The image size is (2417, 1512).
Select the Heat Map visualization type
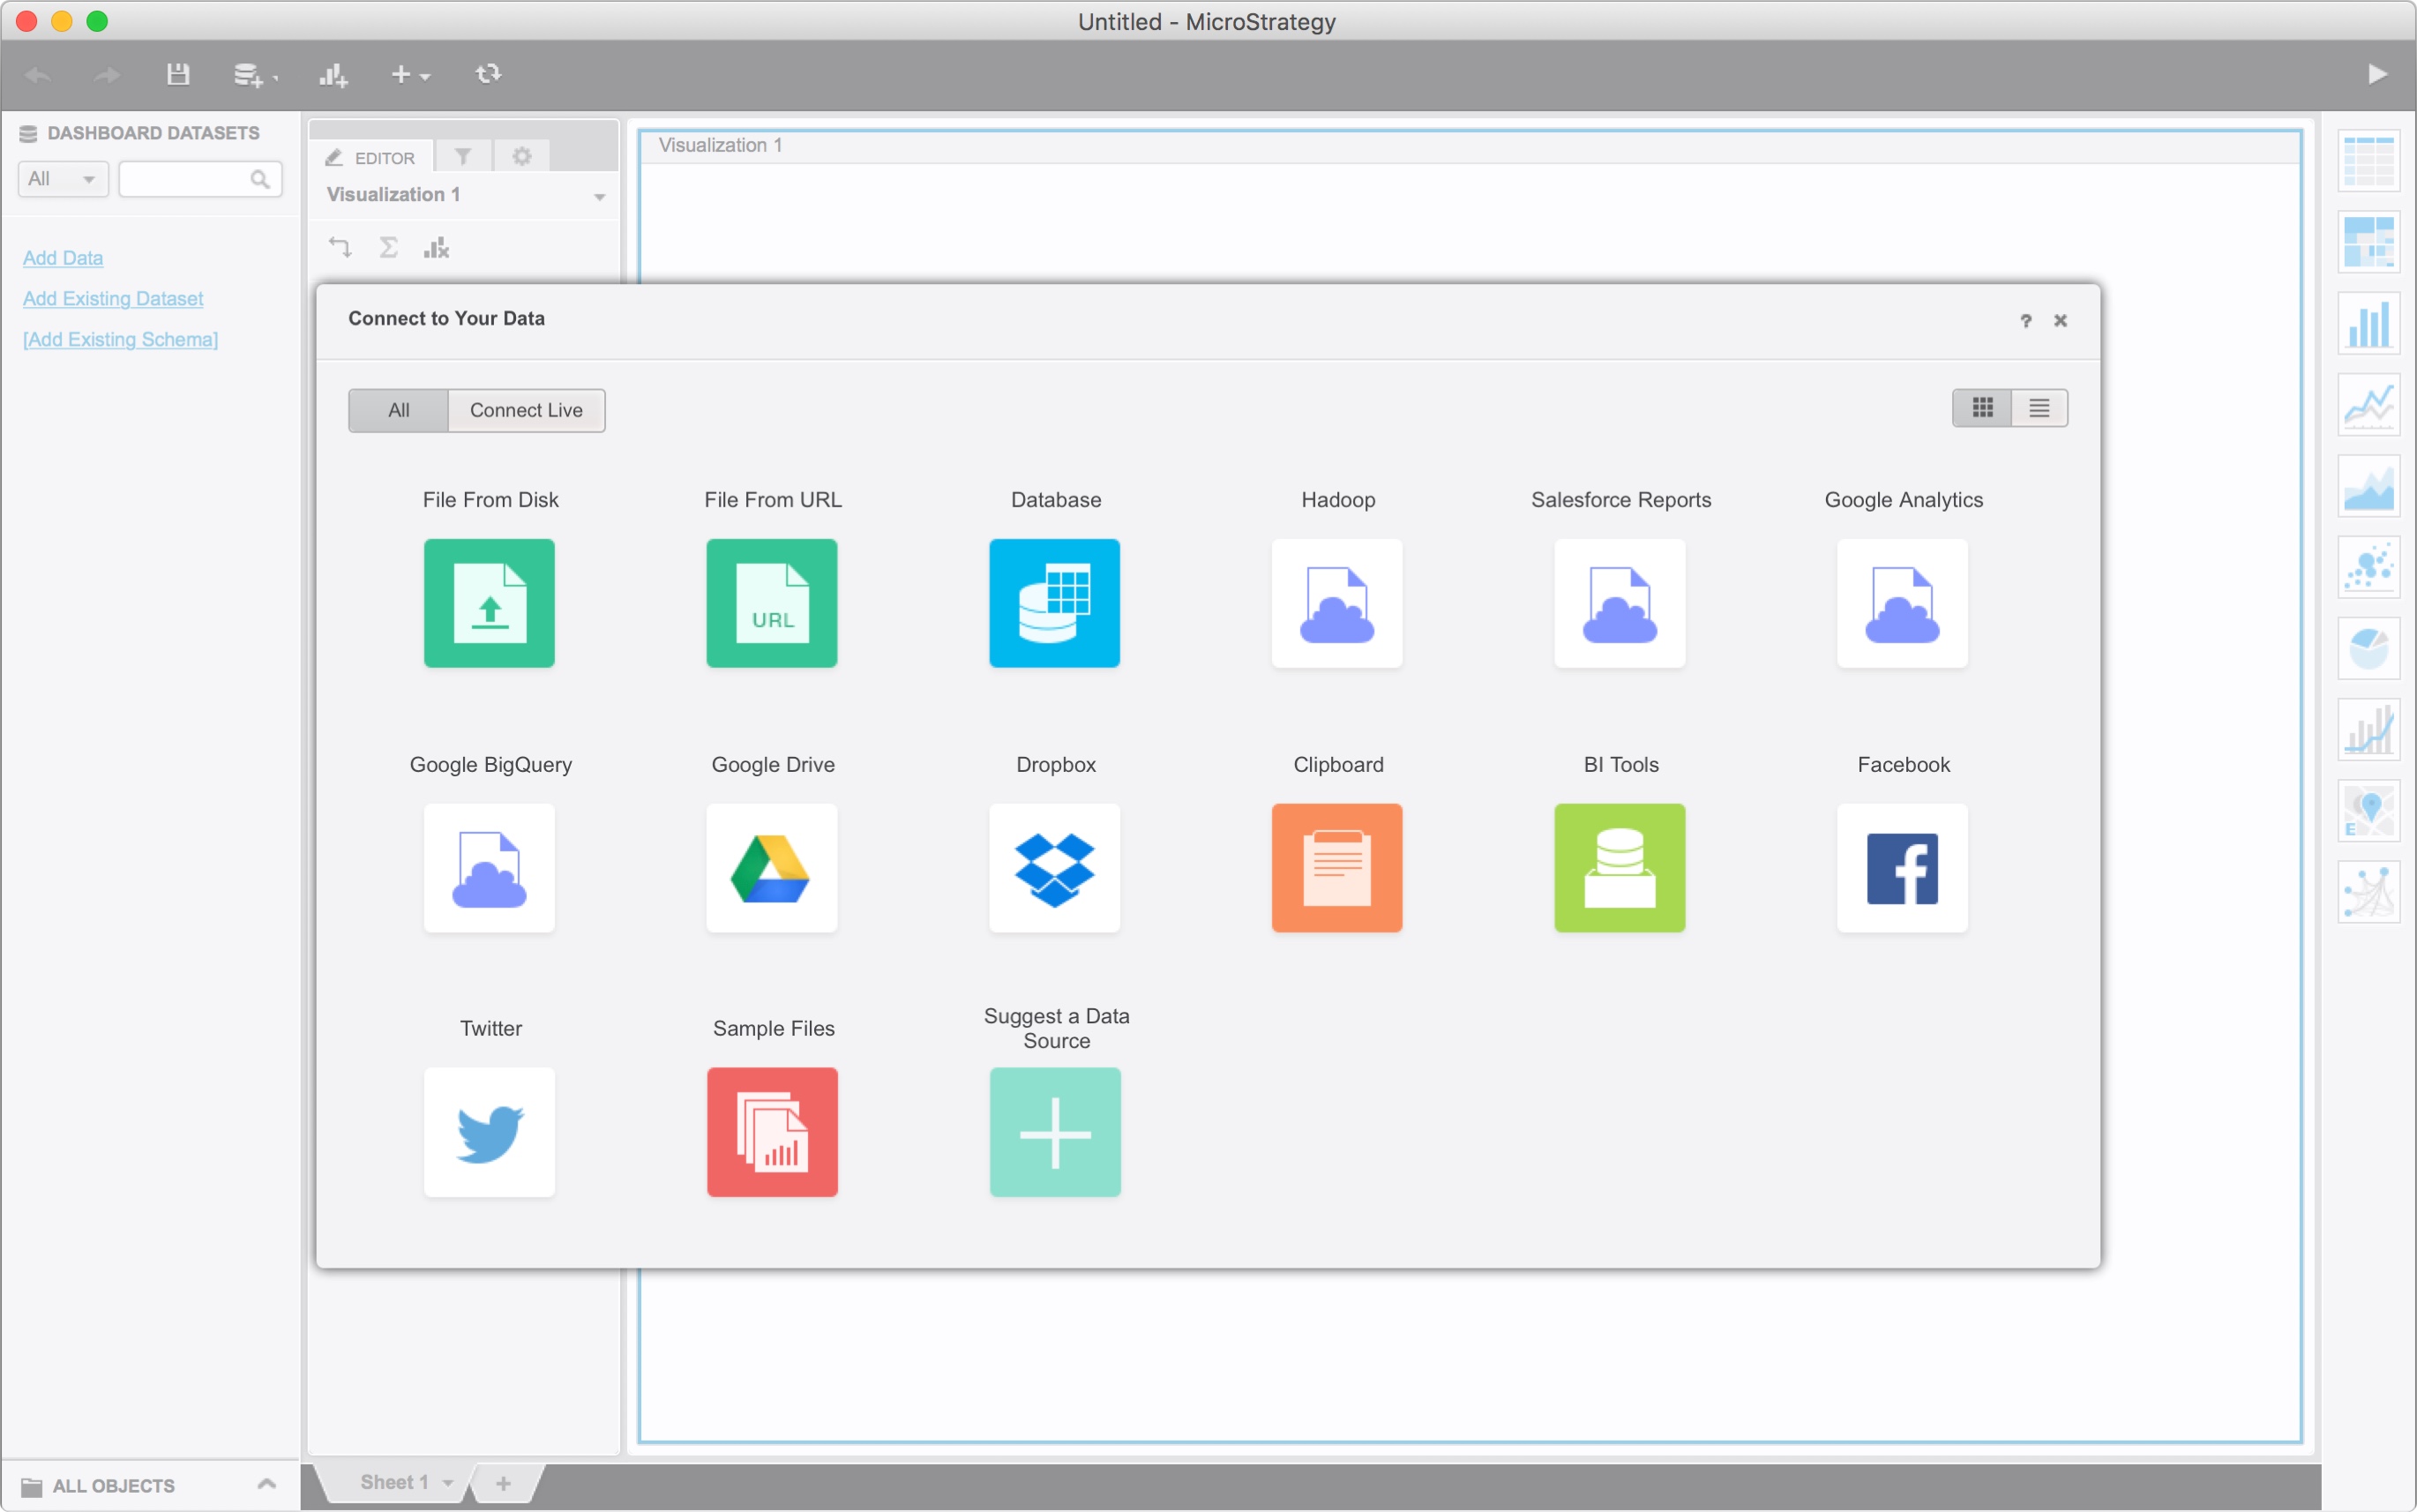[2368, 242]
